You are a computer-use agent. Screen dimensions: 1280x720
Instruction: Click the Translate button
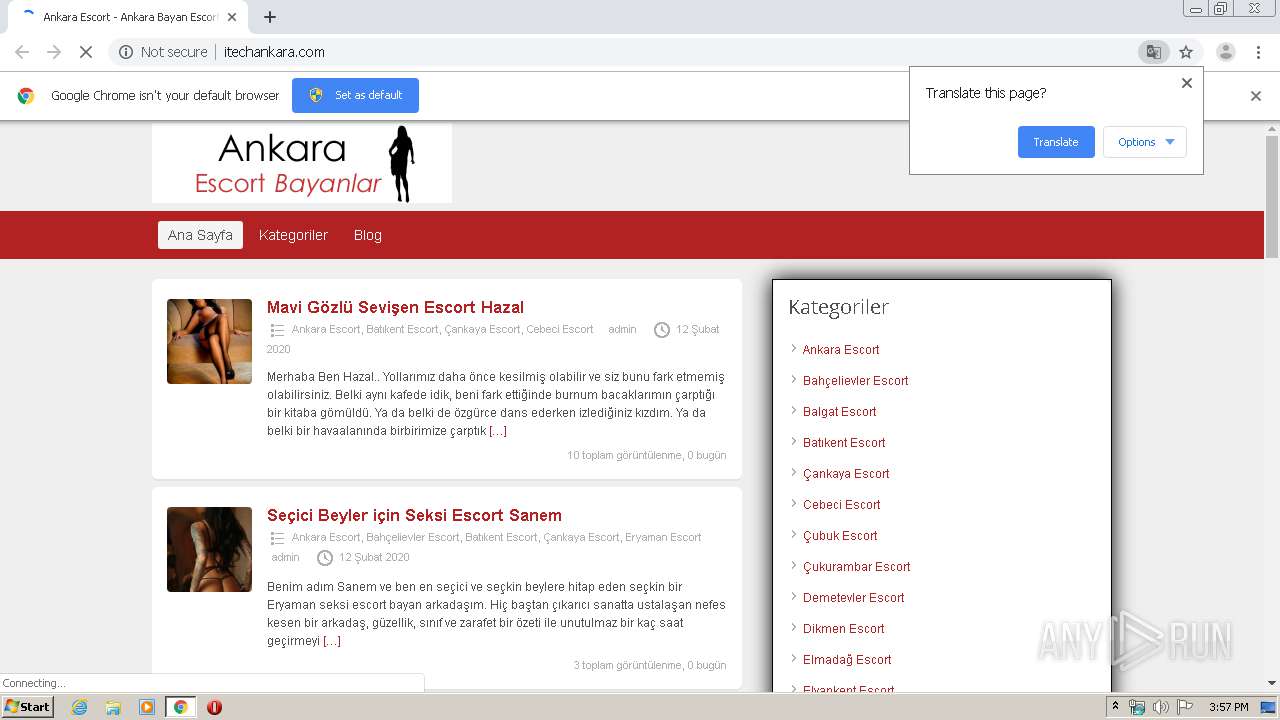tap(1056, 142)
